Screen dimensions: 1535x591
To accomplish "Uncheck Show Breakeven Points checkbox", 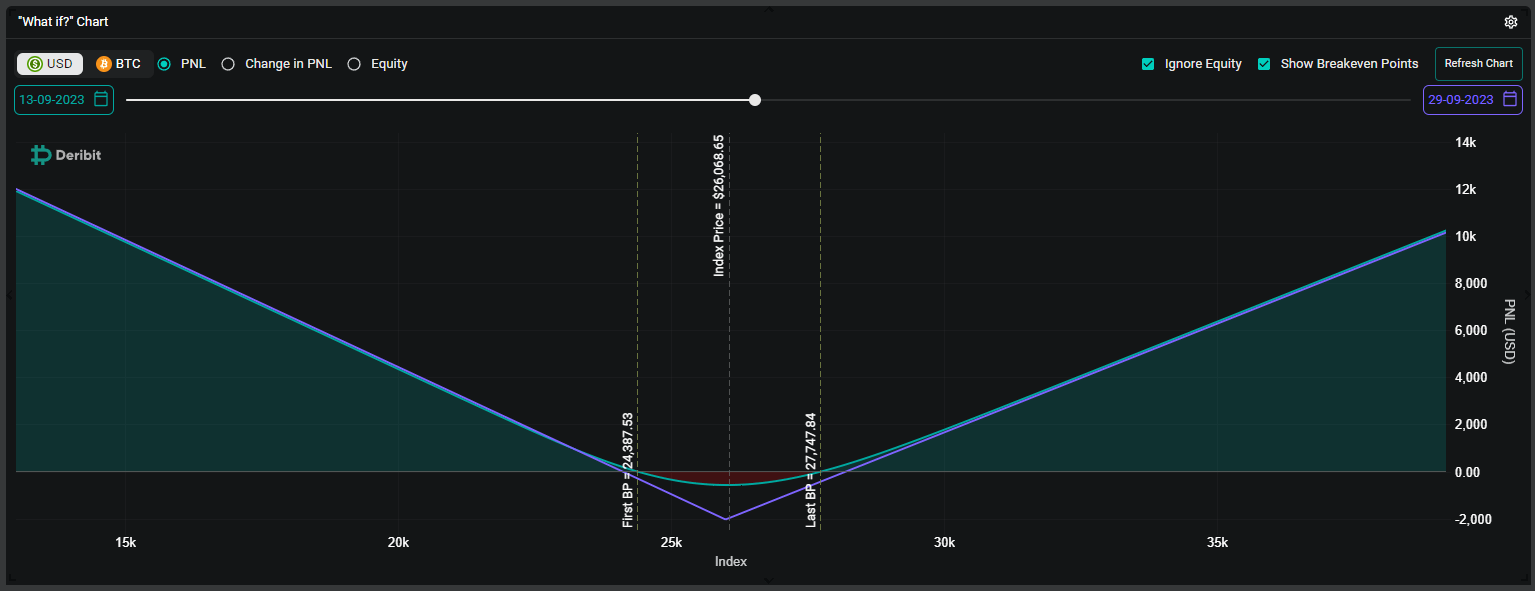I will [x=1264, y=64].
